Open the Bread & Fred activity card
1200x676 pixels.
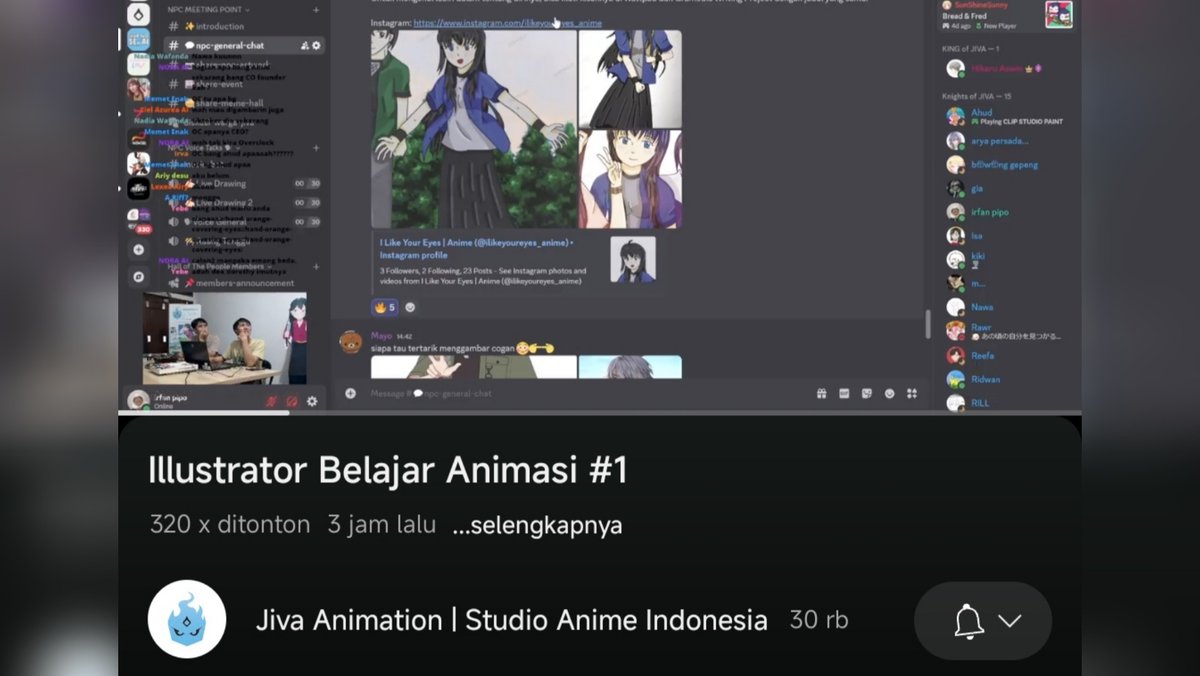point(1008,15)
